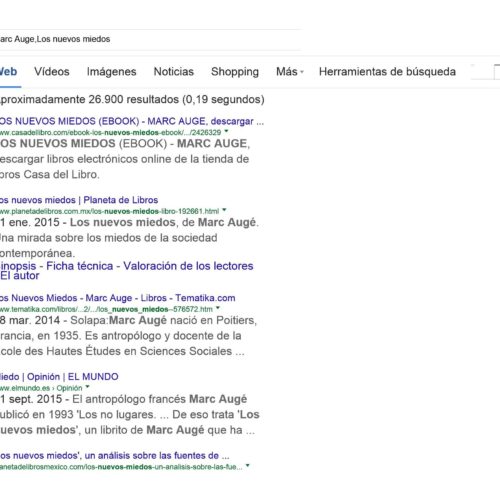Select the Shopping tab

[235, 72]
